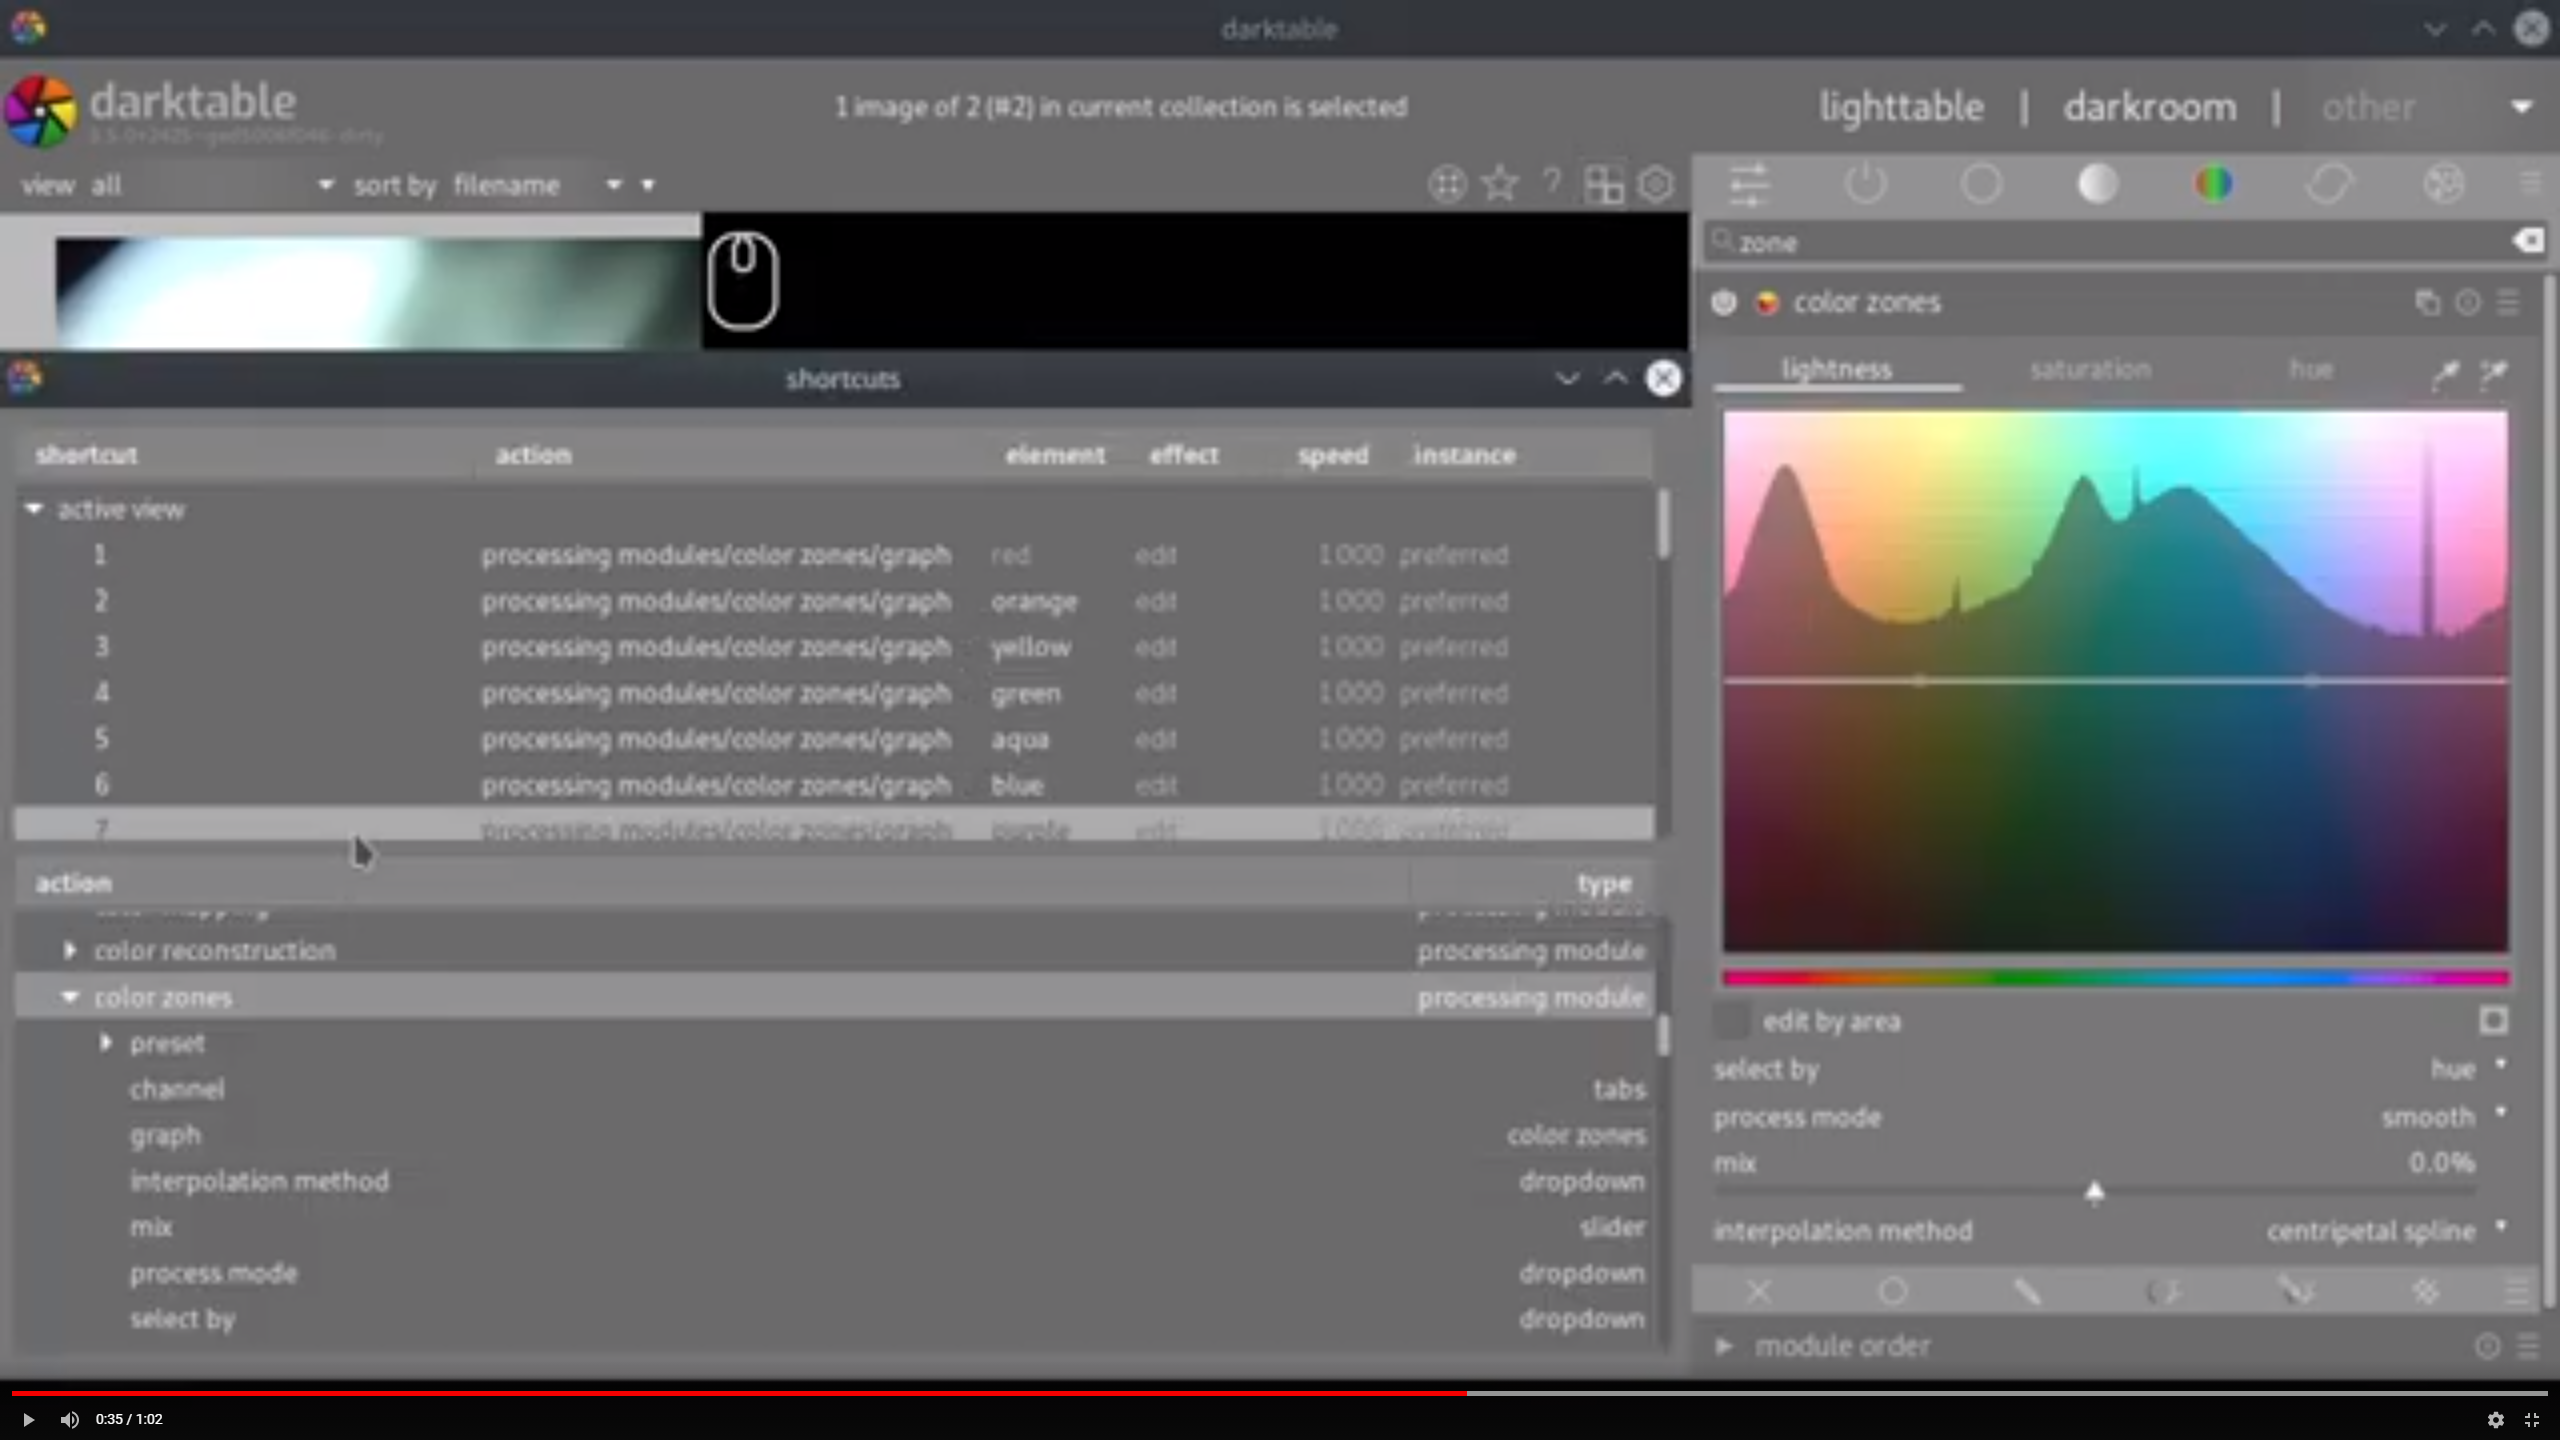Select the interpolation method action row
Image resolution: width=2560 pixels, height=1440 pixels.
click(259, 1181)
